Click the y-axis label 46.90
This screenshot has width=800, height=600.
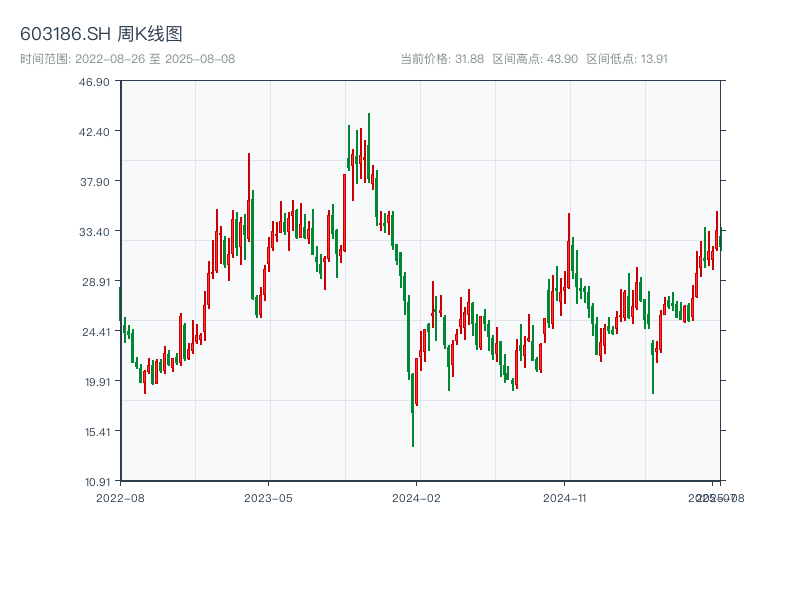[x=94, y=82]
